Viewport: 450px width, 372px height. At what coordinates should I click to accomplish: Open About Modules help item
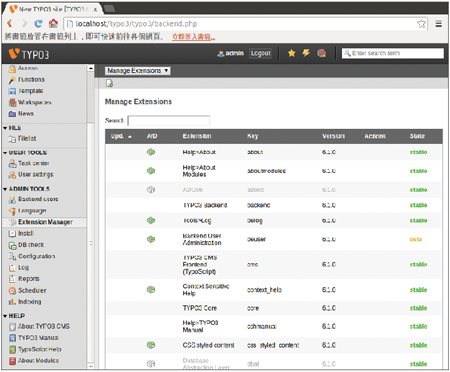[38, 361]
